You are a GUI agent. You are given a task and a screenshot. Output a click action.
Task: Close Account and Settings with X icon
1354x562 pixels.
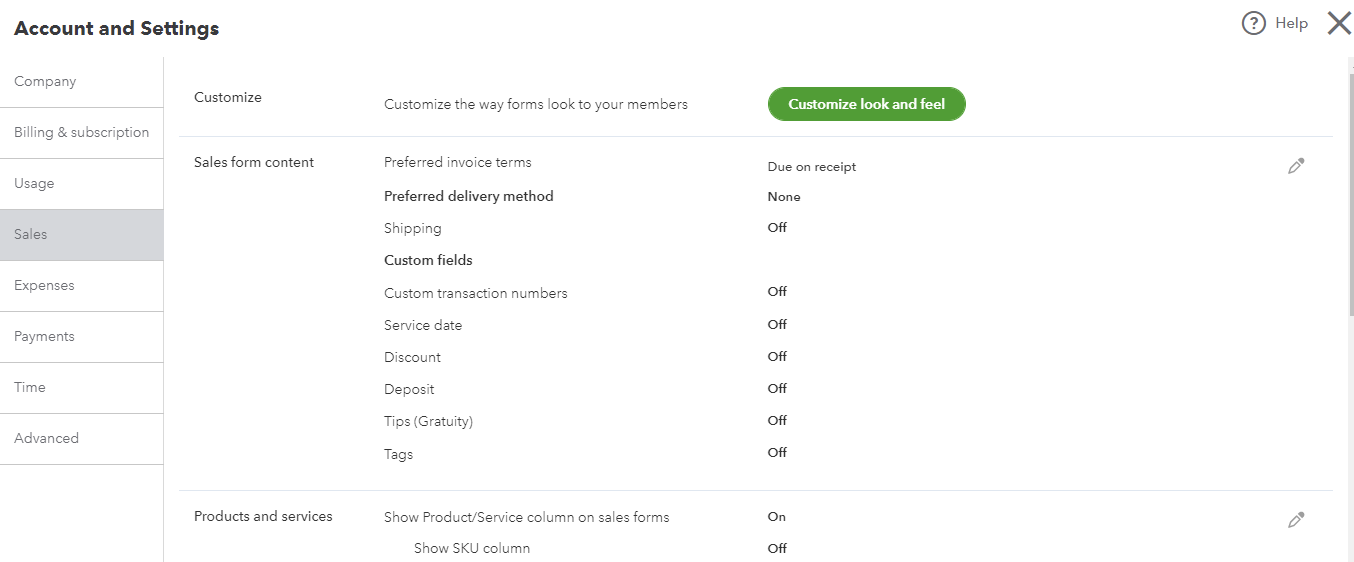[x=1338, y=23]
